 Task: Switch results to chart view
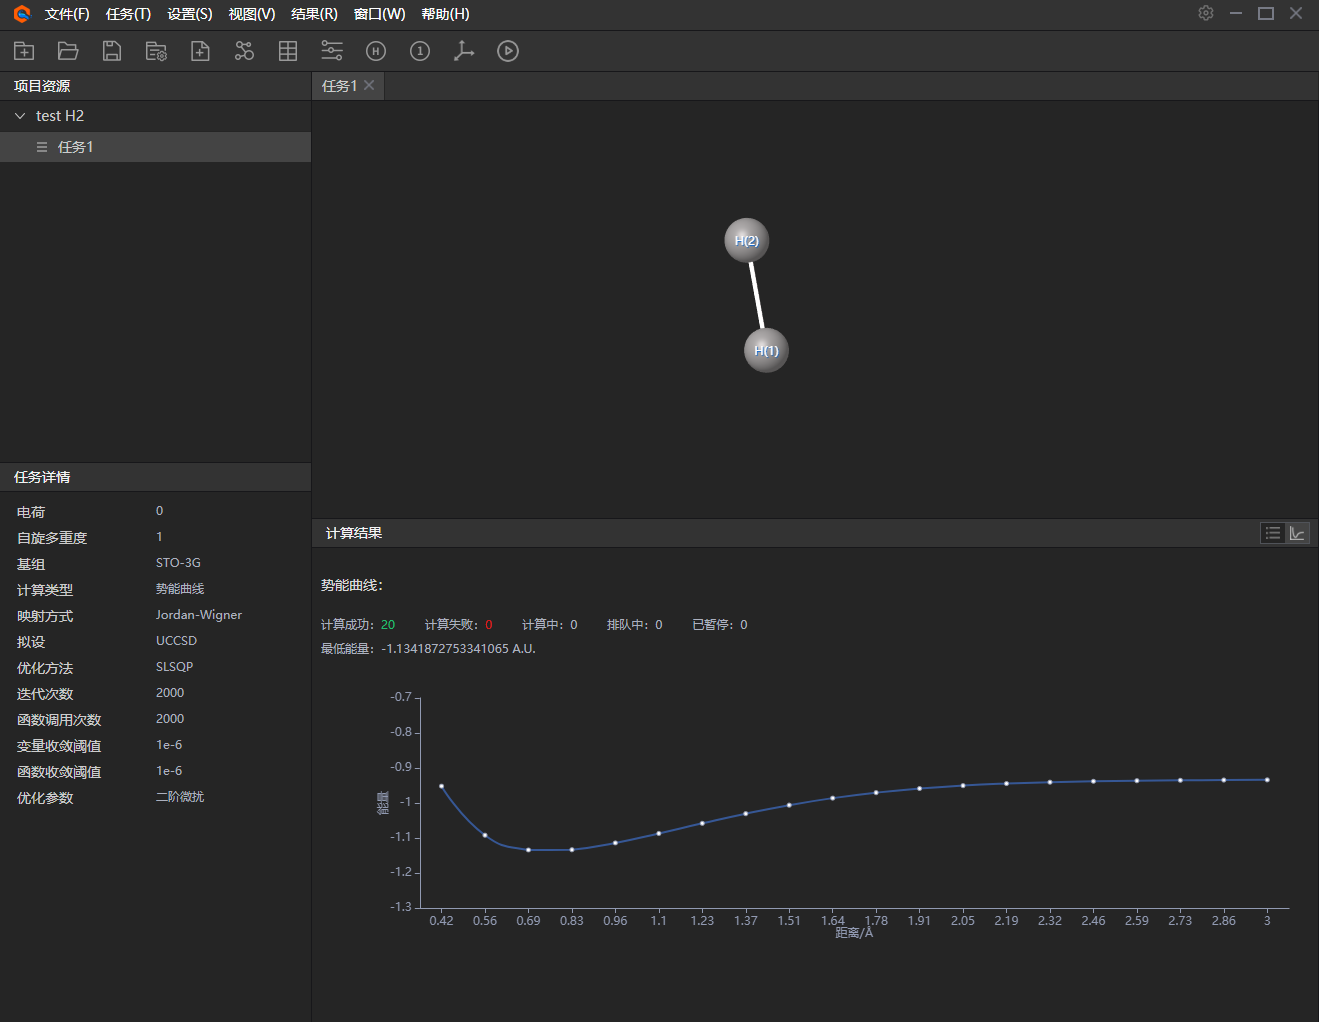coord(1297,533)
